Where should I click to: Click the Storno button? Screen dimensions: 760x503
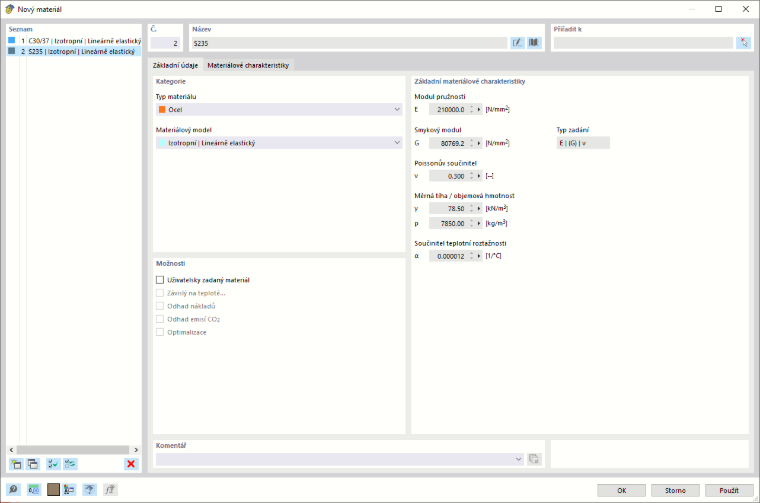pos(675,490)
